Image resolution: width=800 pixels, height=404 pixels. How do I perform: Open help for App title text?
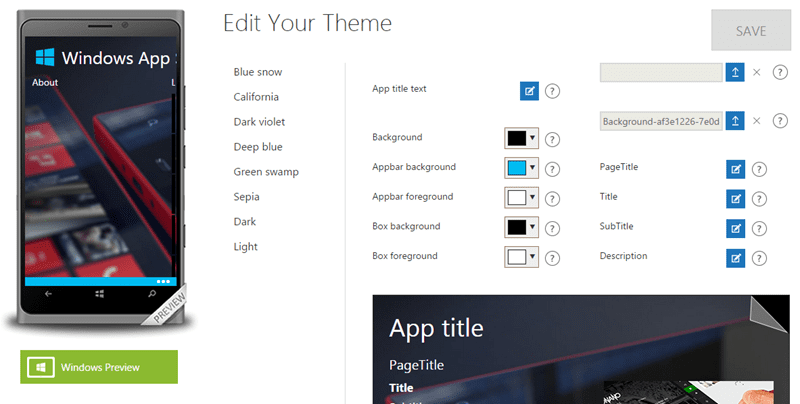552,91
